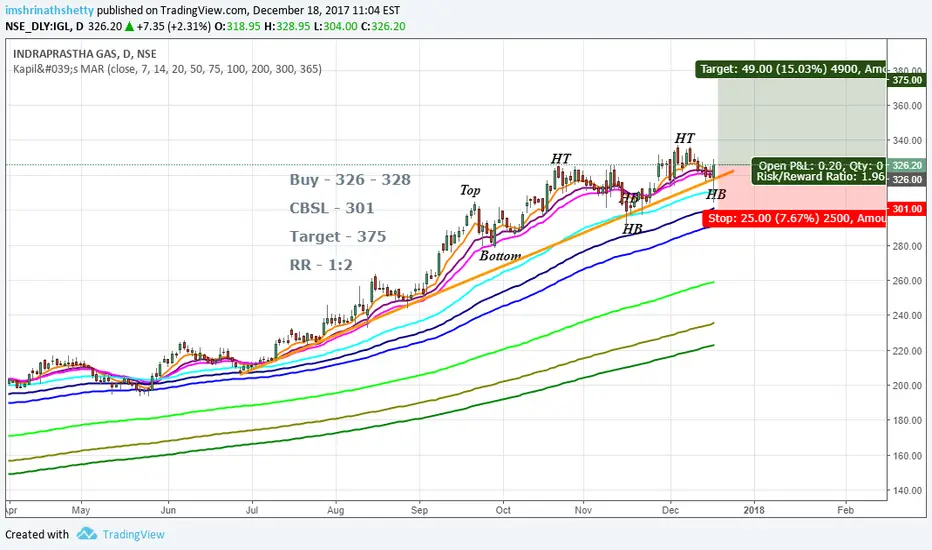The image size is (932, 550).
Task: Click the '2018' time axis label
Action: (754, 510)
